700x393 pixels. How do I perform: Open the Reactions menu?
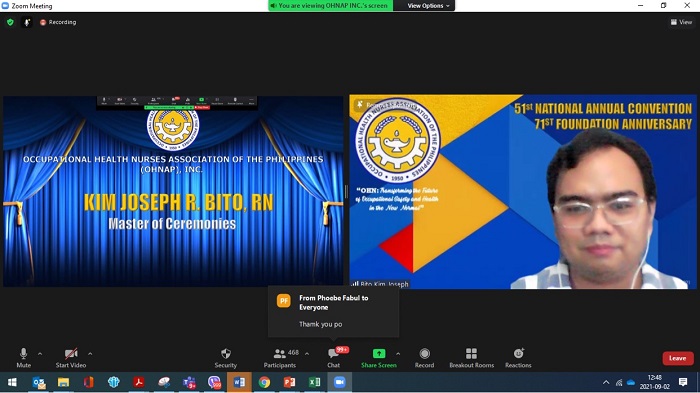(518, 358)
